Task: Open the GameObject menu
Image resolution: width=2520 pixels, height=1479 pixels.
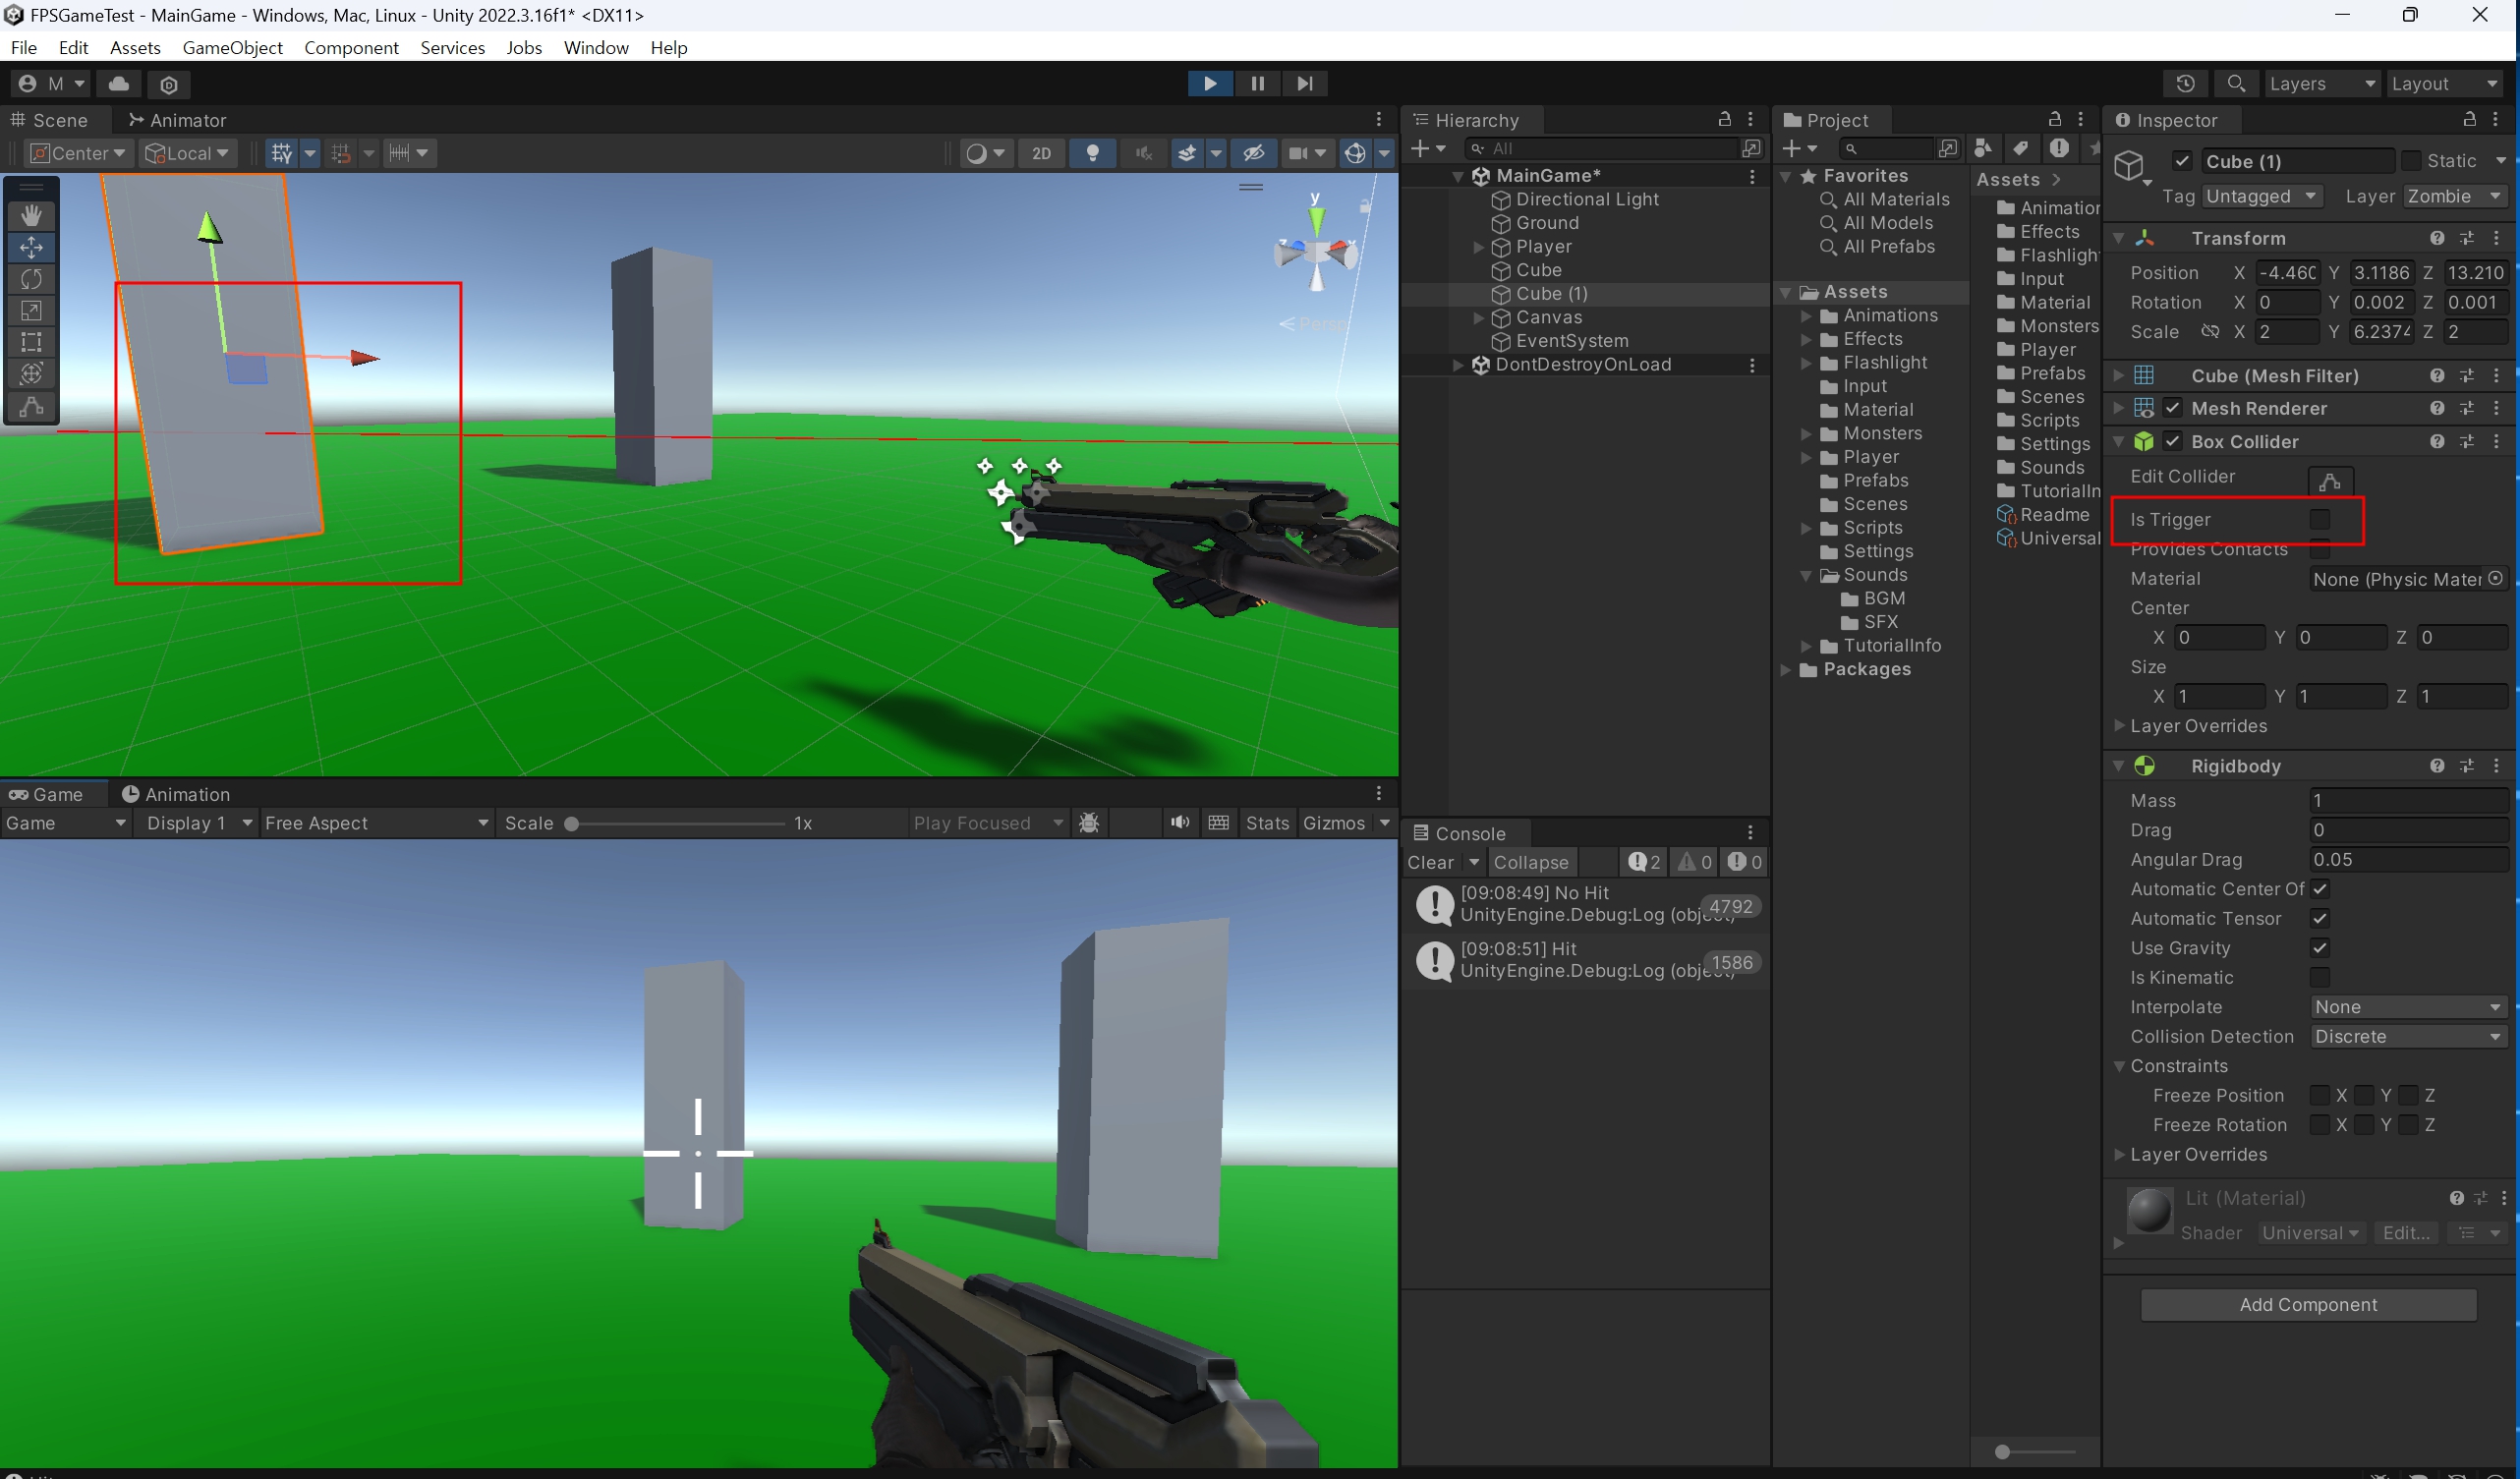Action: pyautogui.click(x=232, y=48)
